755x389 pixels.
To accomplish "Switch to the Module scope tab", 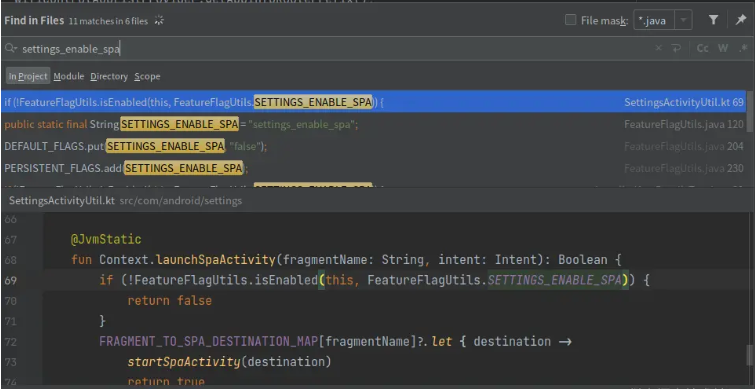I will pos(68,76).
